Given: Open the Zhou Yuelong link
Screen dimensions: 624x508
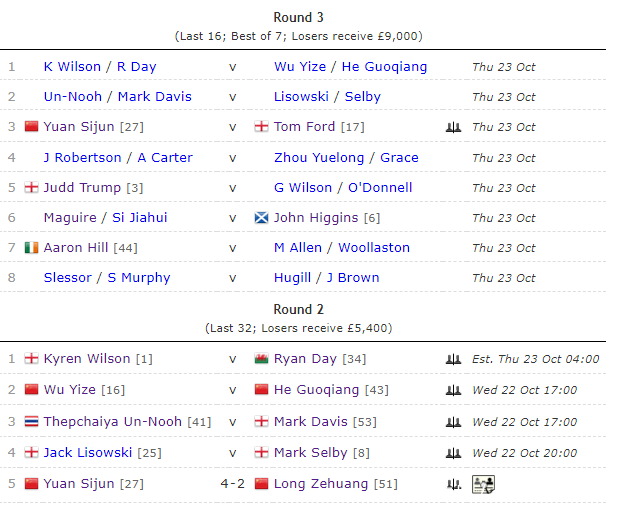Looking at the screenshot, I should [320, 157].
